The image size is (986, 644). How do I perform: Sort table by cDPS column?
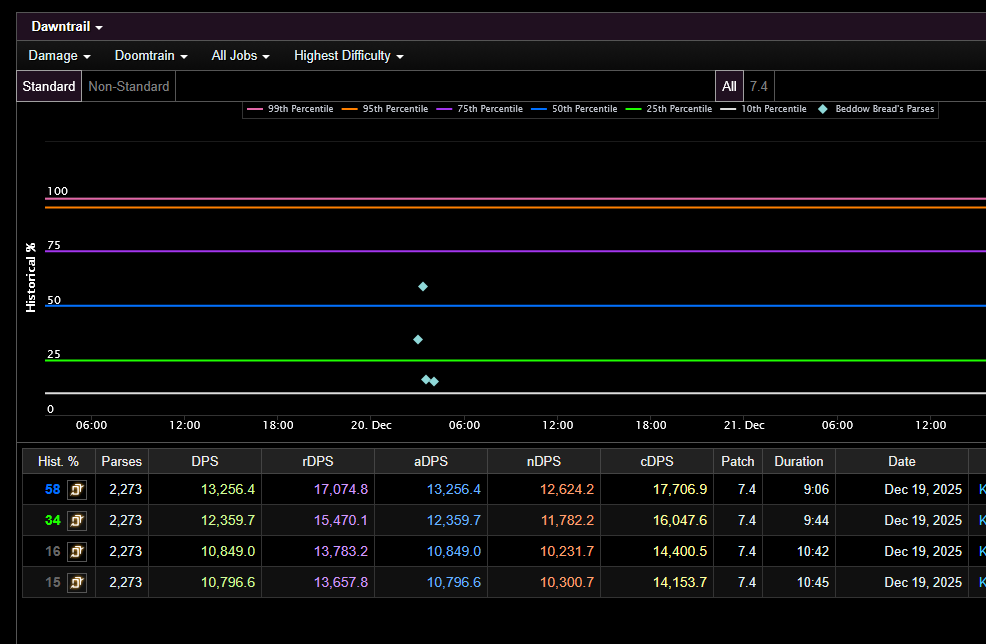pos(656,461)
